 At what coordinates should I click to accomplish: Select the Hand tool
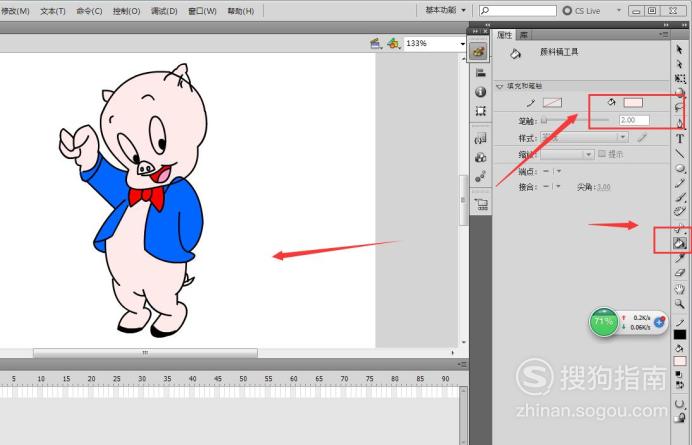pos(680,289)
